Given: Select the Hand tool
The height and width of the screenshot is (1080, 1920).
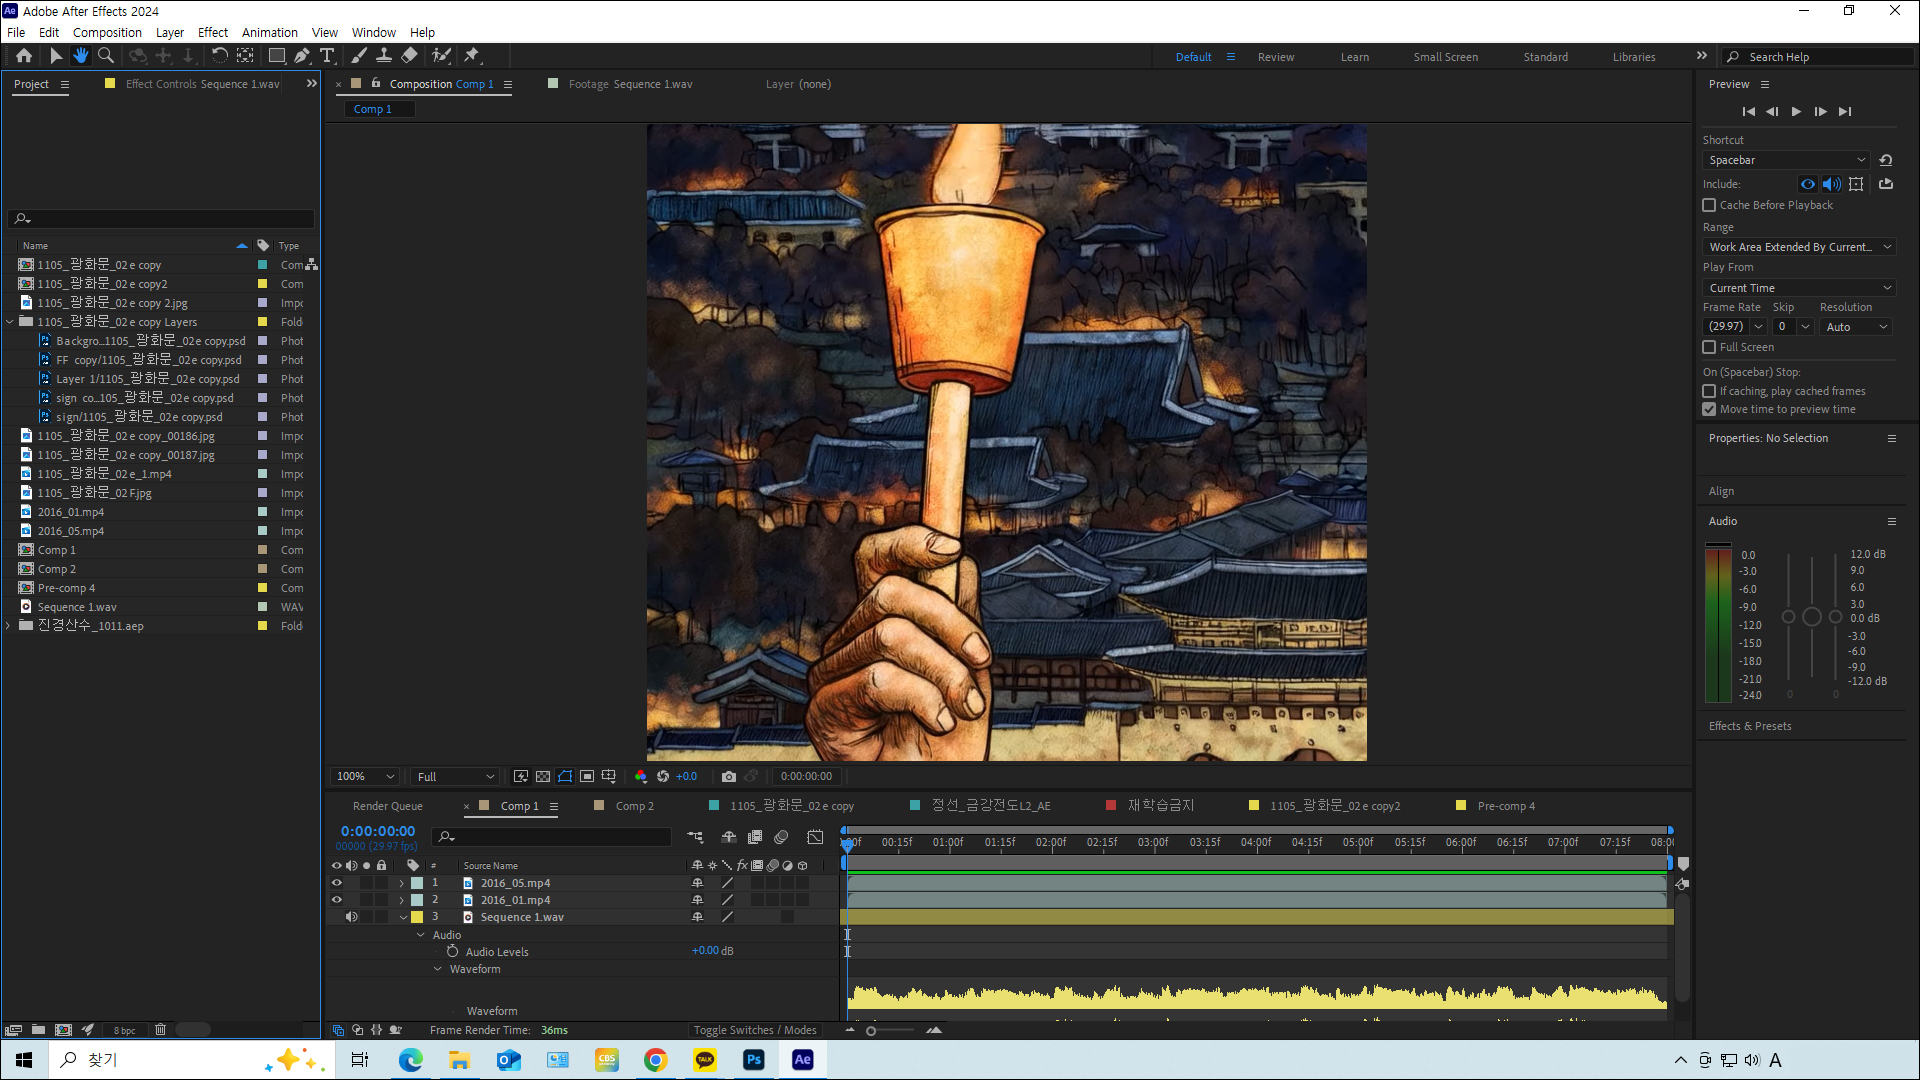Looking at the screenshot, I should [x=81, y=56].
